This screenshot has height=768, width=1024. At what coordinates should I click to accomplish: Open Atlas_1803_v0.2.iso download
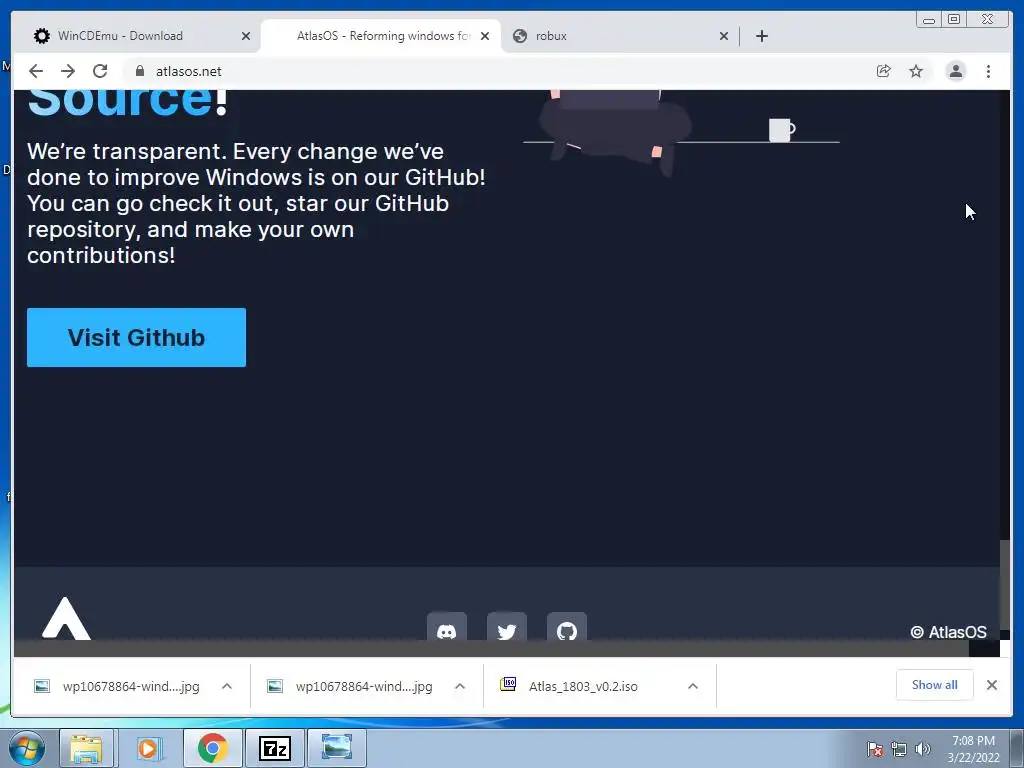[569, 686]
